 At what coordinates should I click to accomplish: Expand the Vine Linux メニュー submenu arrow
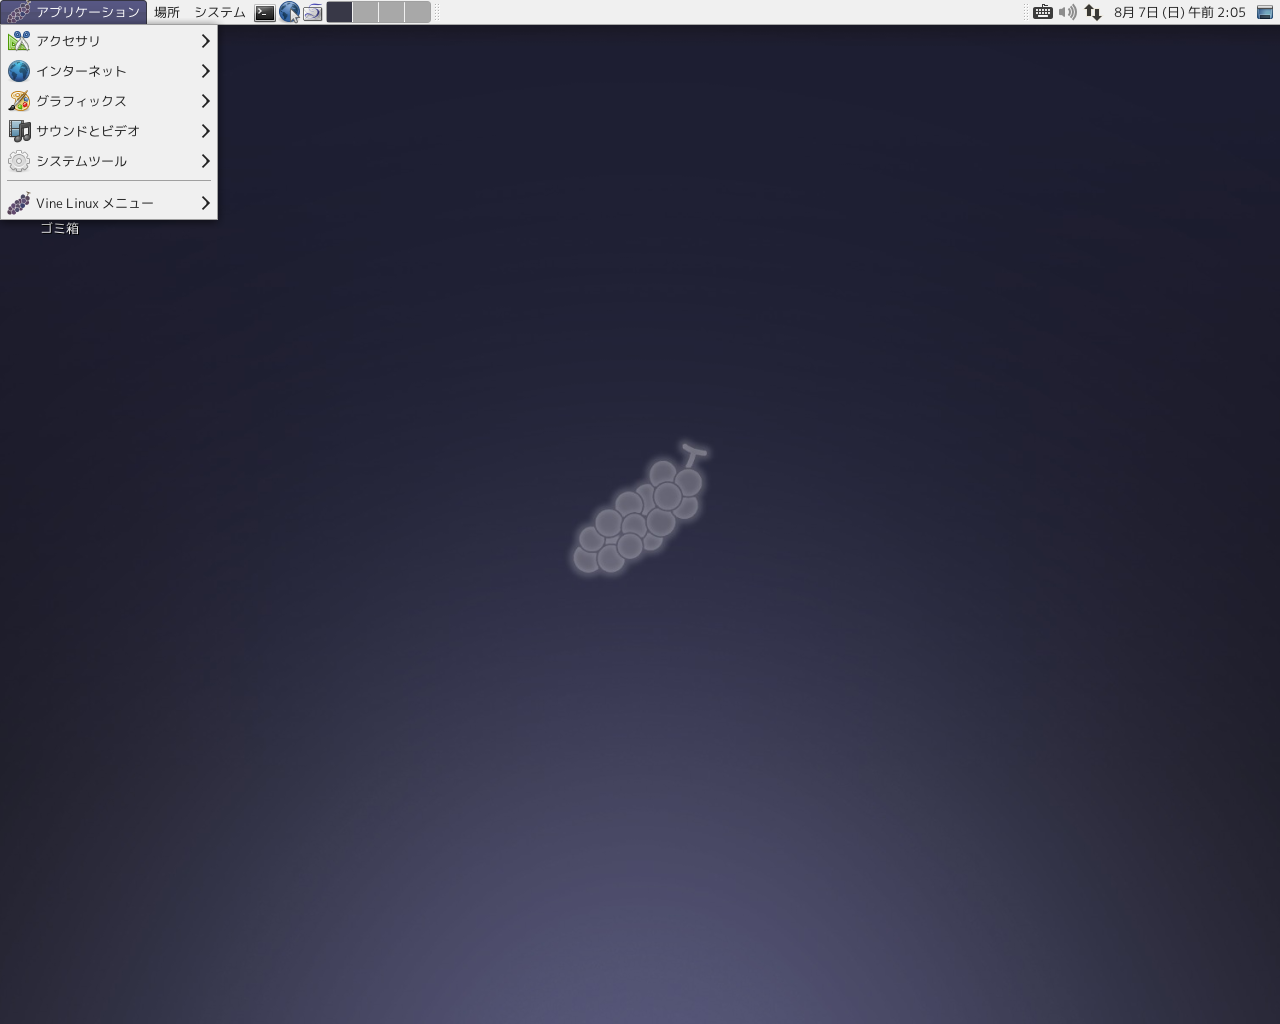coord(205,203)
